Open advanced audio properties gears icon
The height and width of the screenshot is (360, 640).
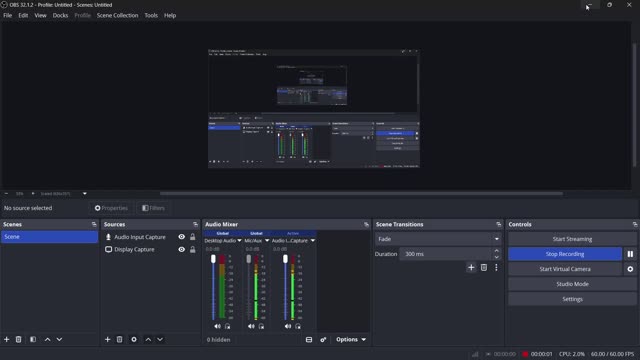323,340
